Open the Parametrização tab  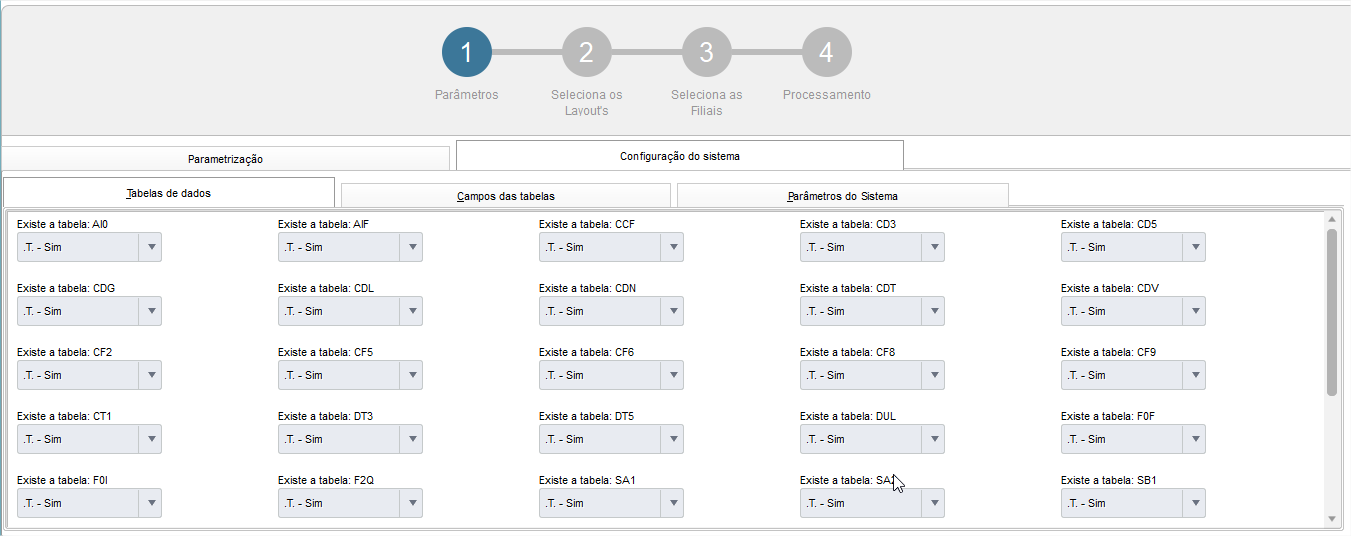tap(225, 159)
